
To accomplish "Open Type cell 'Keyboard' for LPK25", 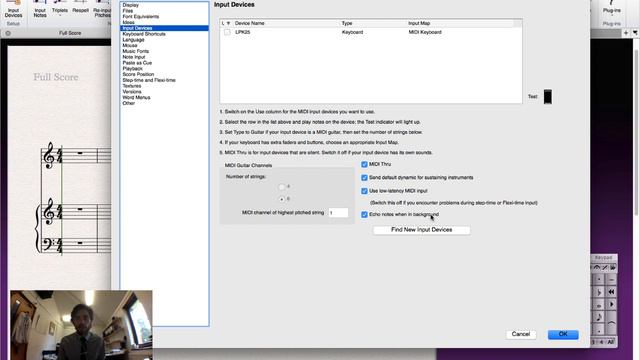I will [x=352, y=32].
